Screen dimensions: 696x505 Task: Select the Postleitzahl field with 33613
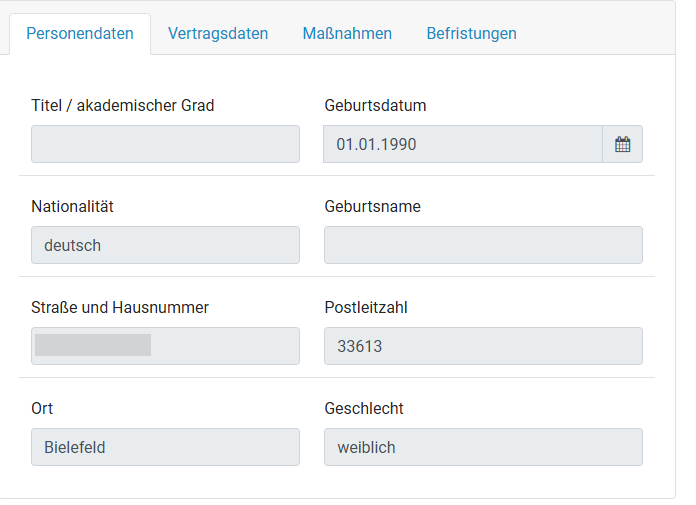pyautogui.click(x=483, y=346)
